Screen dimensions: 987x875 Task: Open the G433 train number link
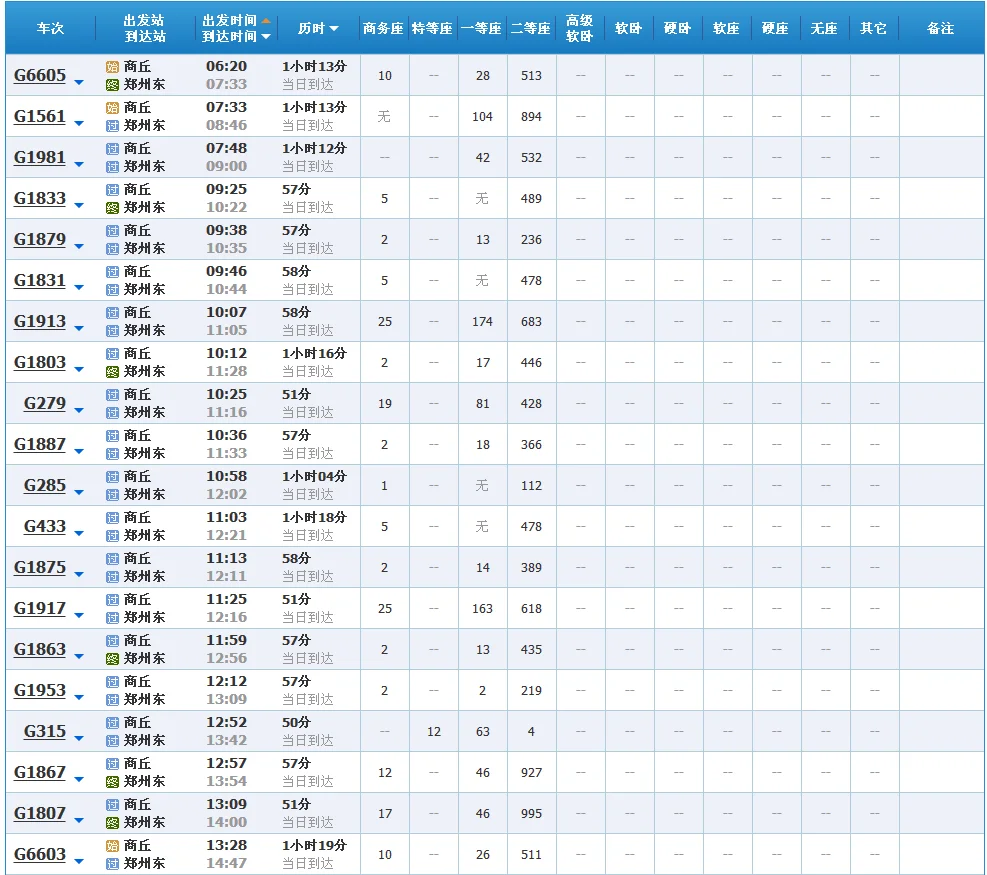click(45, 526)
